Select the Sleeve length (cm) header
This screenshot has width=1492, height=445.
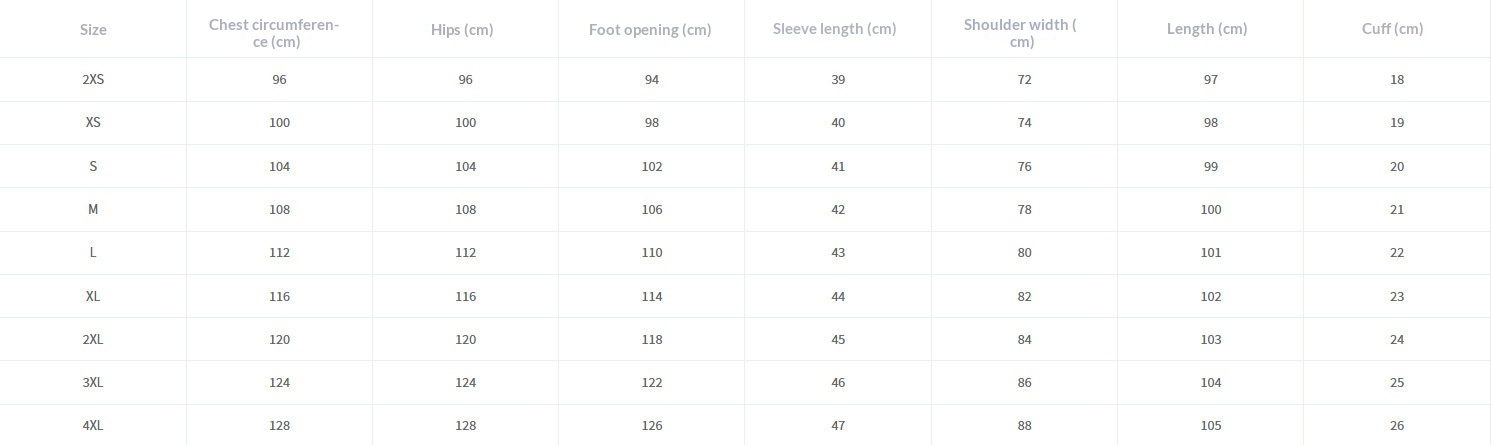coord(834,29)
